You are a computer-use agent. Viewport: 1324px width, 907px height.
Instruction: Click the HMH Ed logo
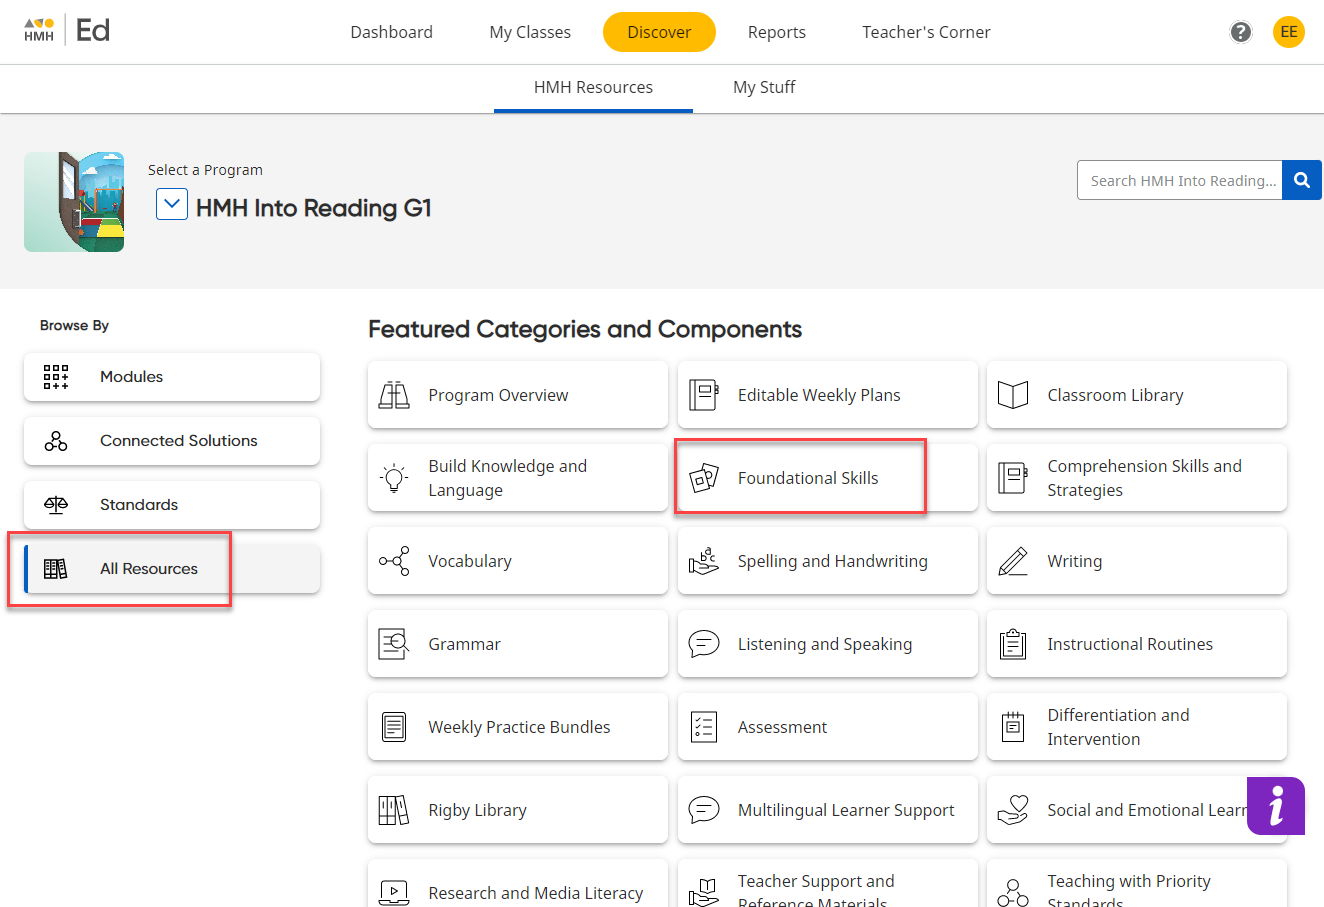67,31
